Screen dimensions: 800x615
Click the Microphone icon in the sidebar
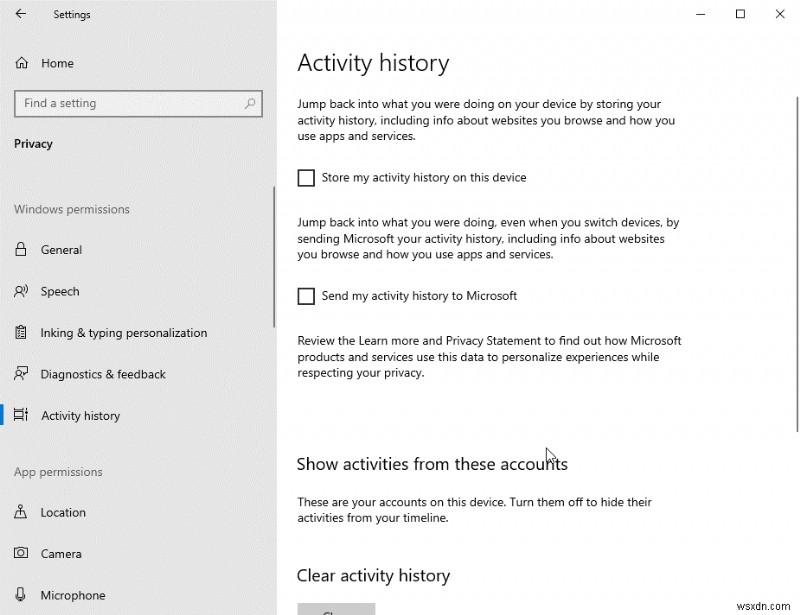click(x=22, y=594)
